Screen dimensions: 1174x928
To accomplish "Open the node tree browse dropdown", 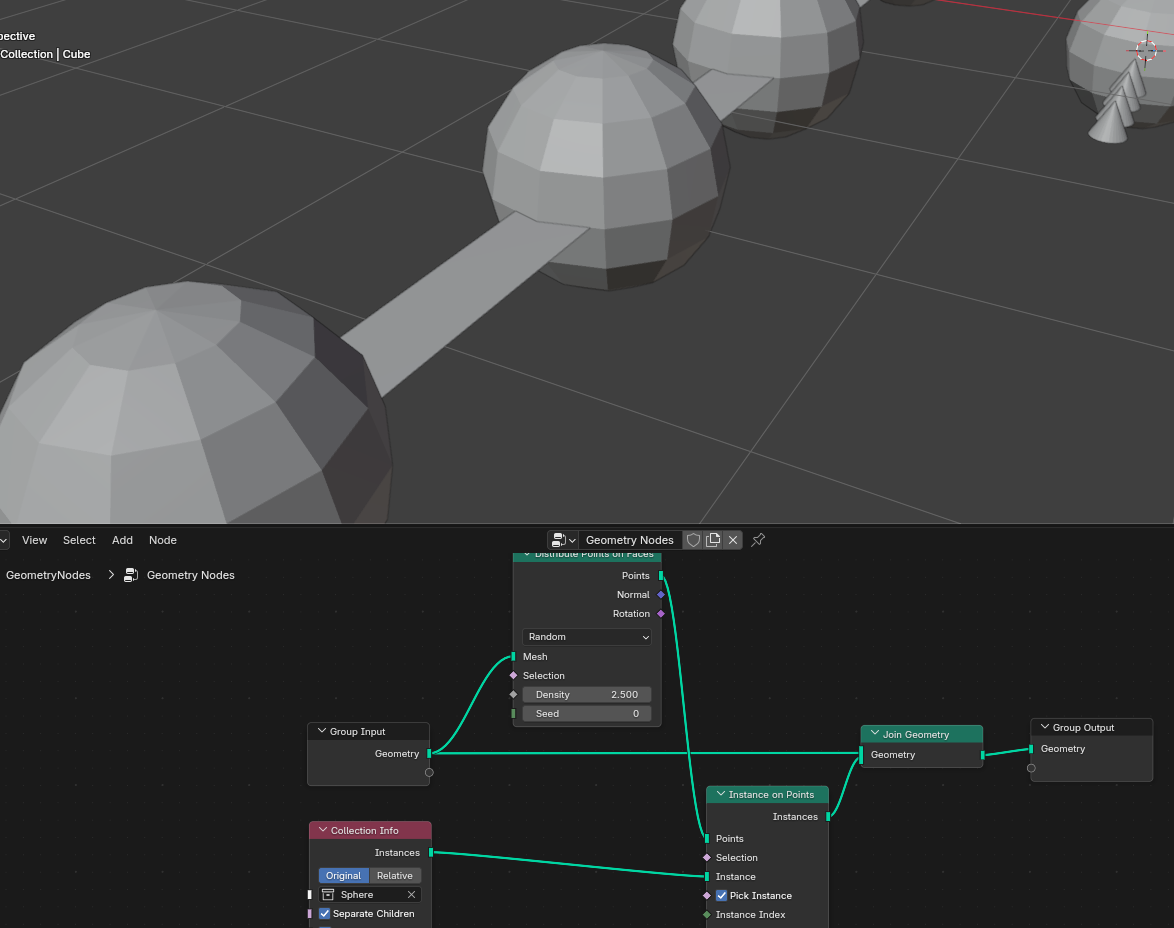I will click(x=563, y=540).
